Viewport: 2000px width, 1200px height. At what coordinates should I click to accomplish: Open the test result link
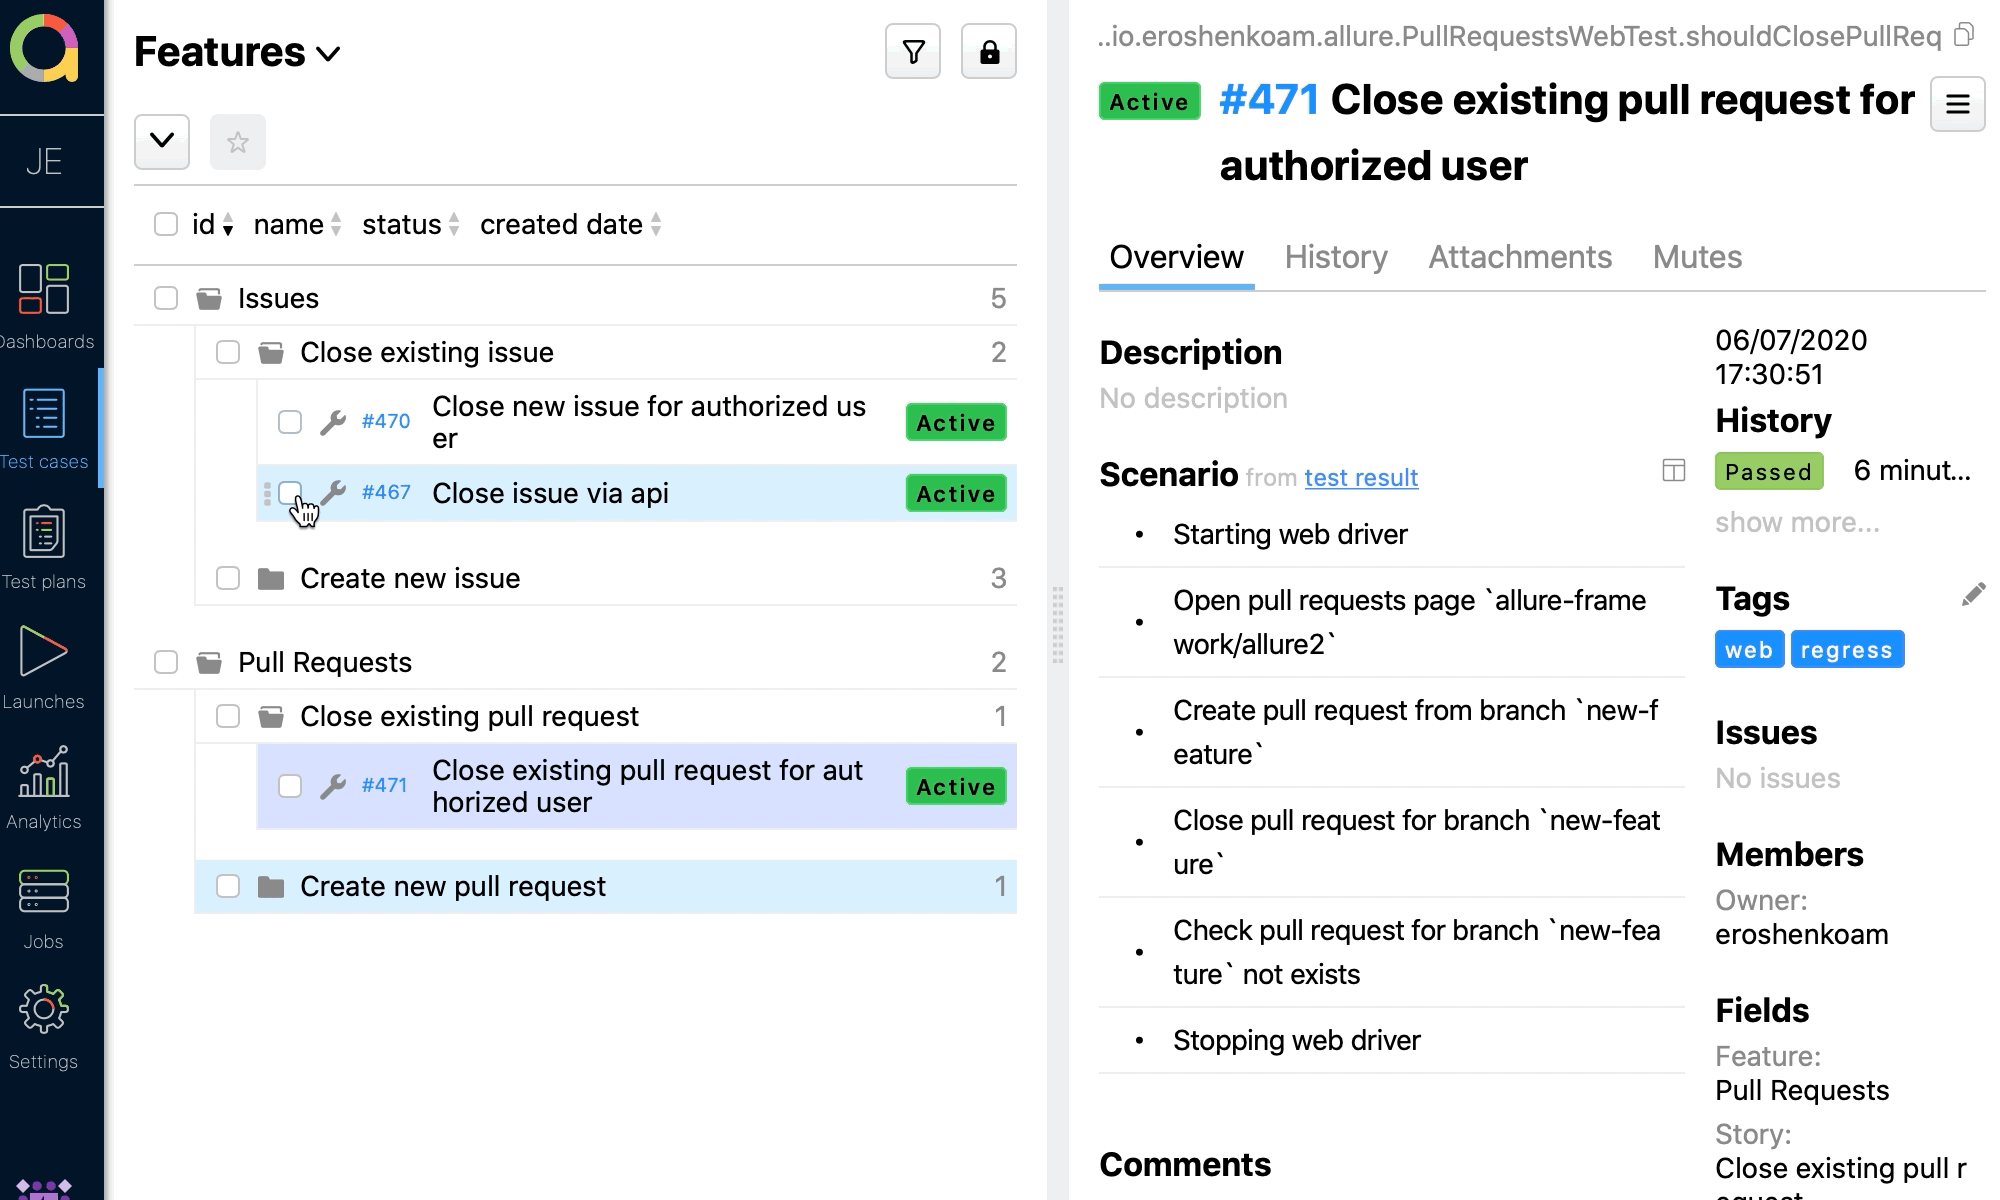(x=1360, y=478)
